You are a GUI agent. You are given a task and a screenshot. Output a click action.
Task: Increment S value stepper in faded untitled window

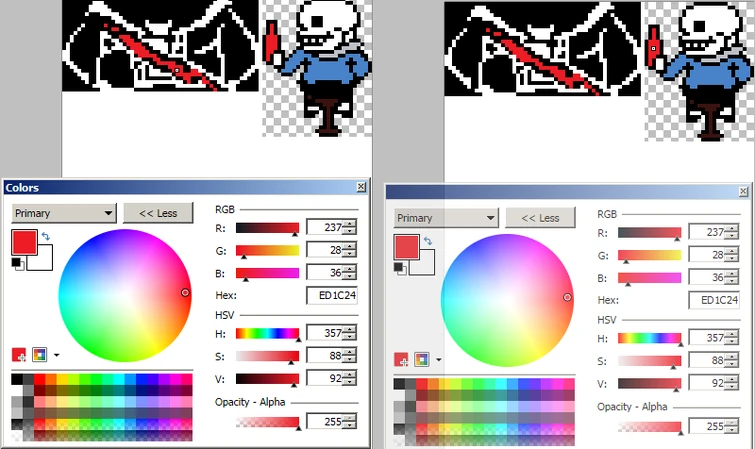coord(732,357)
